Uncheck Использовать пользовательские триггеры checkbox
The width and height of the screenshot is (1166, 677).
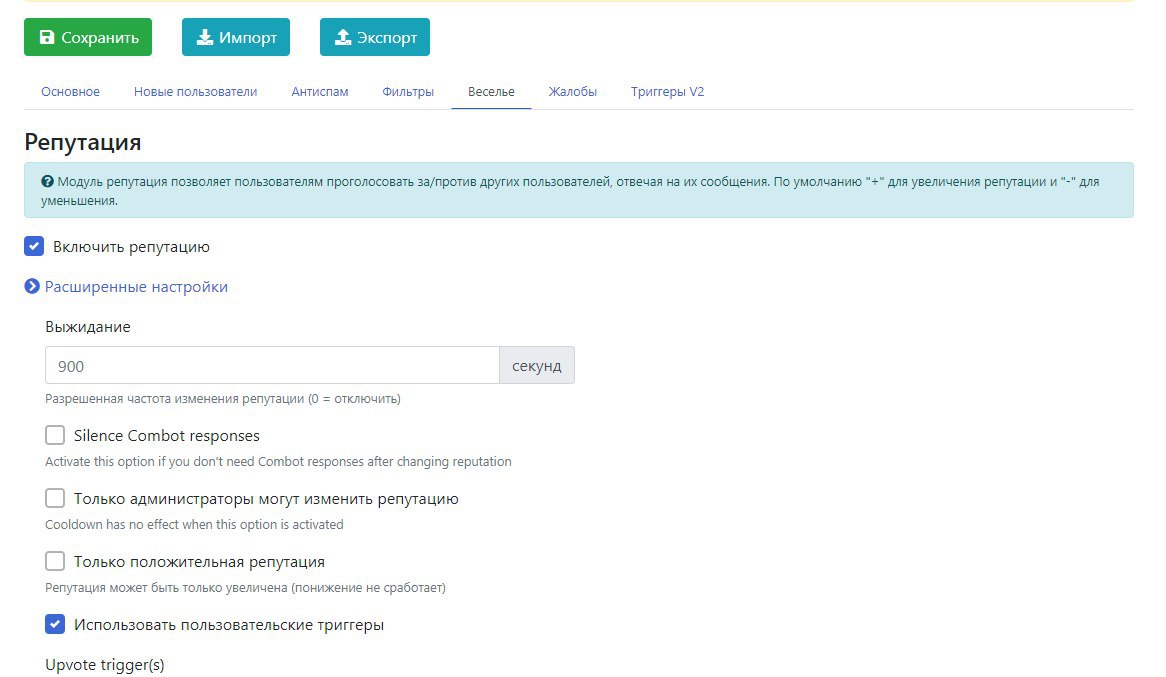click(55, 624)
